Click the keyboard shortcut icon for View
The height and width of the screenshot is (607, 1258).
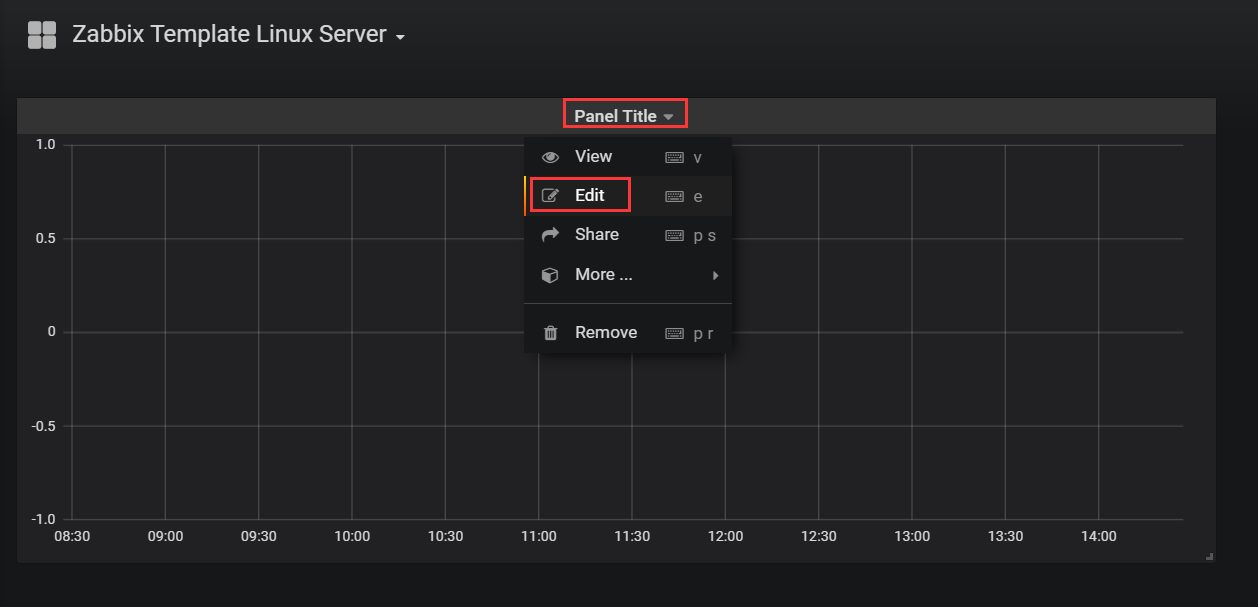(x=675, y=158)
